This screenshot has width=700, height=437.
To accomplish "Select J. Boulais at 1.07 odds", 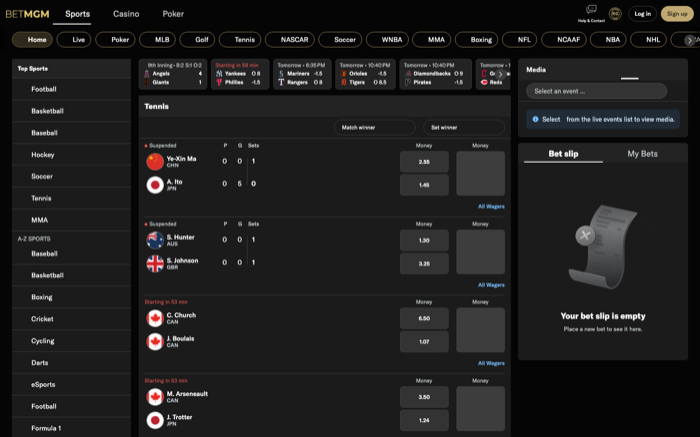I will [424, 341].
